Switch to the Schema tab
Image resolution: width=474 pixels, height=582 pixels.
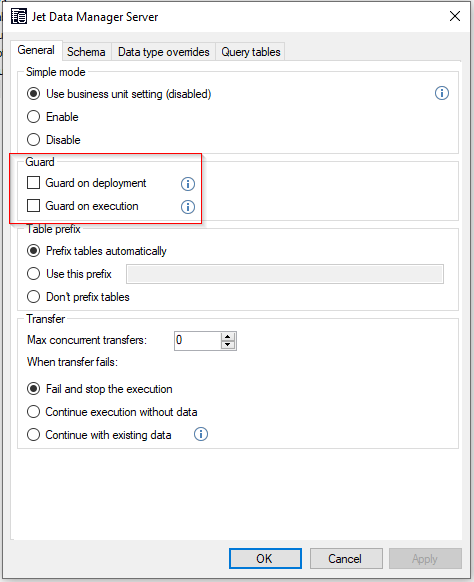[x=86, y=52]
